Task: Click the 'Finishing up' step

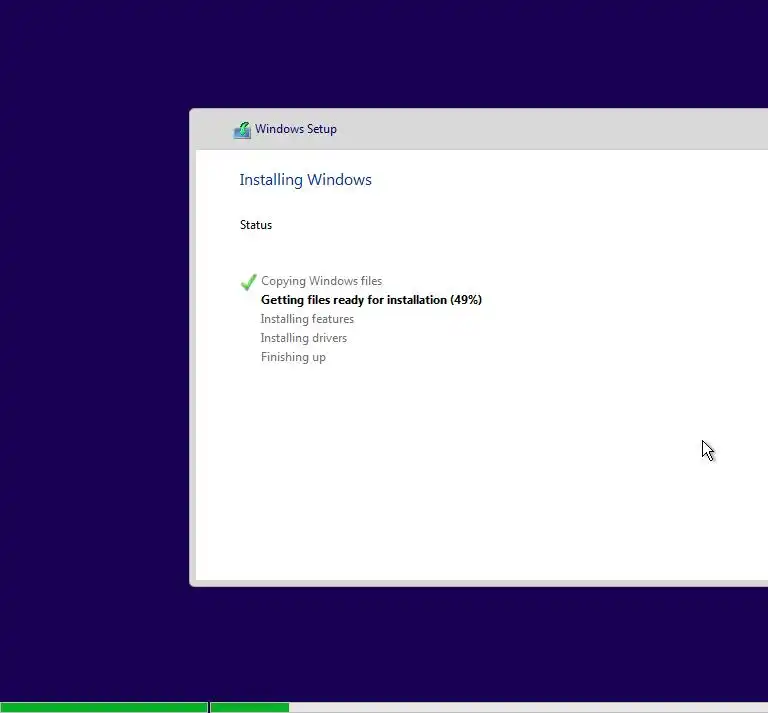Action: click(293, 357)
